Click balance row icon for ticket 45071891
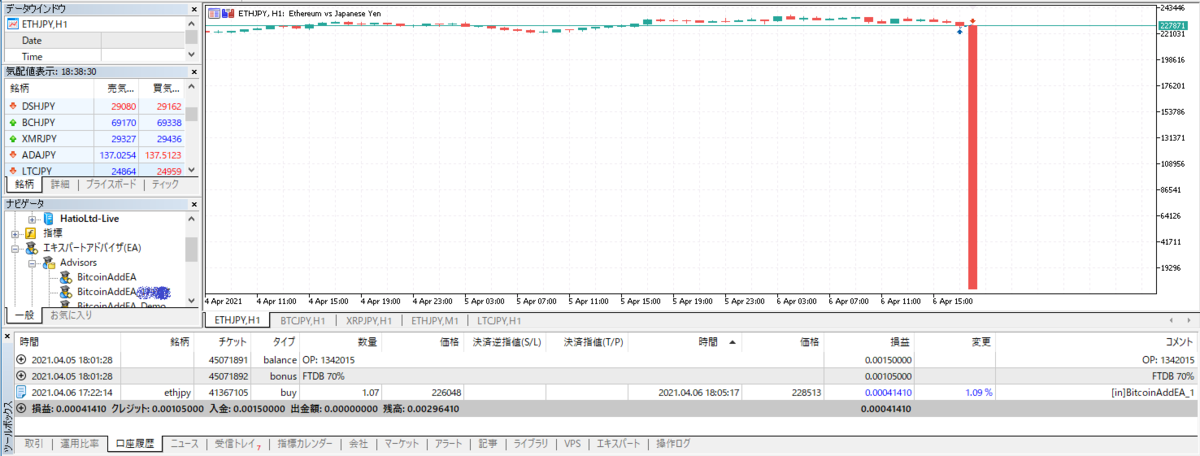This screenshot has width=1200, height=456. 23,358
